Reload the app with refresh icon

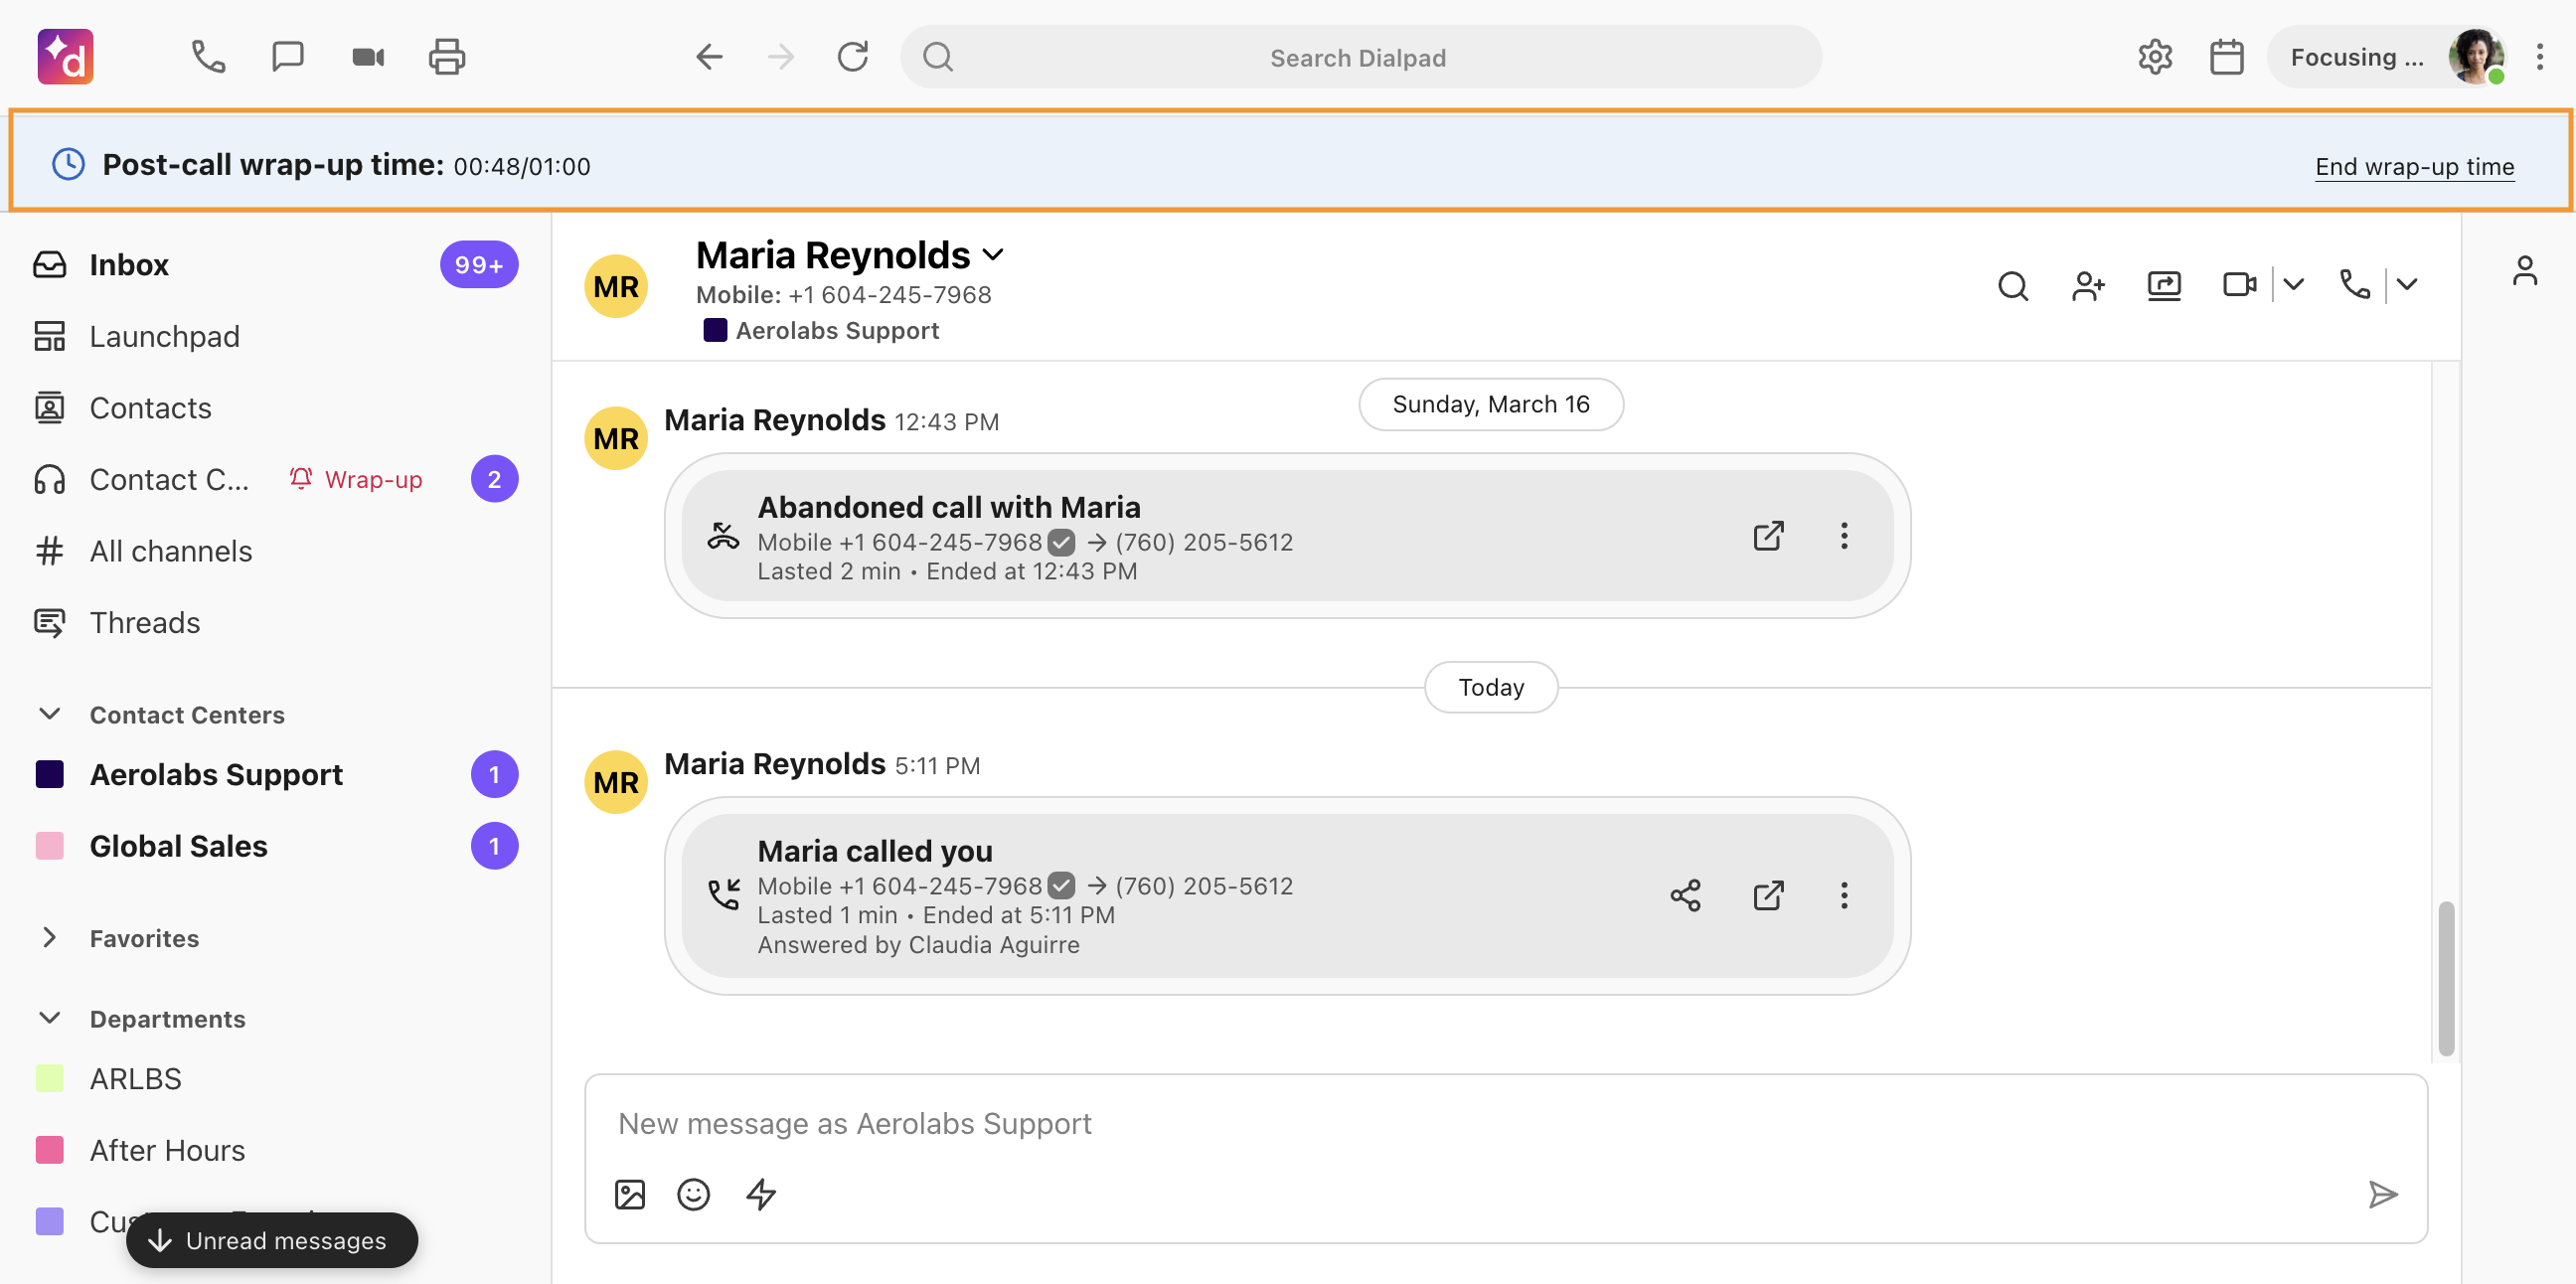tap(853, 57)
